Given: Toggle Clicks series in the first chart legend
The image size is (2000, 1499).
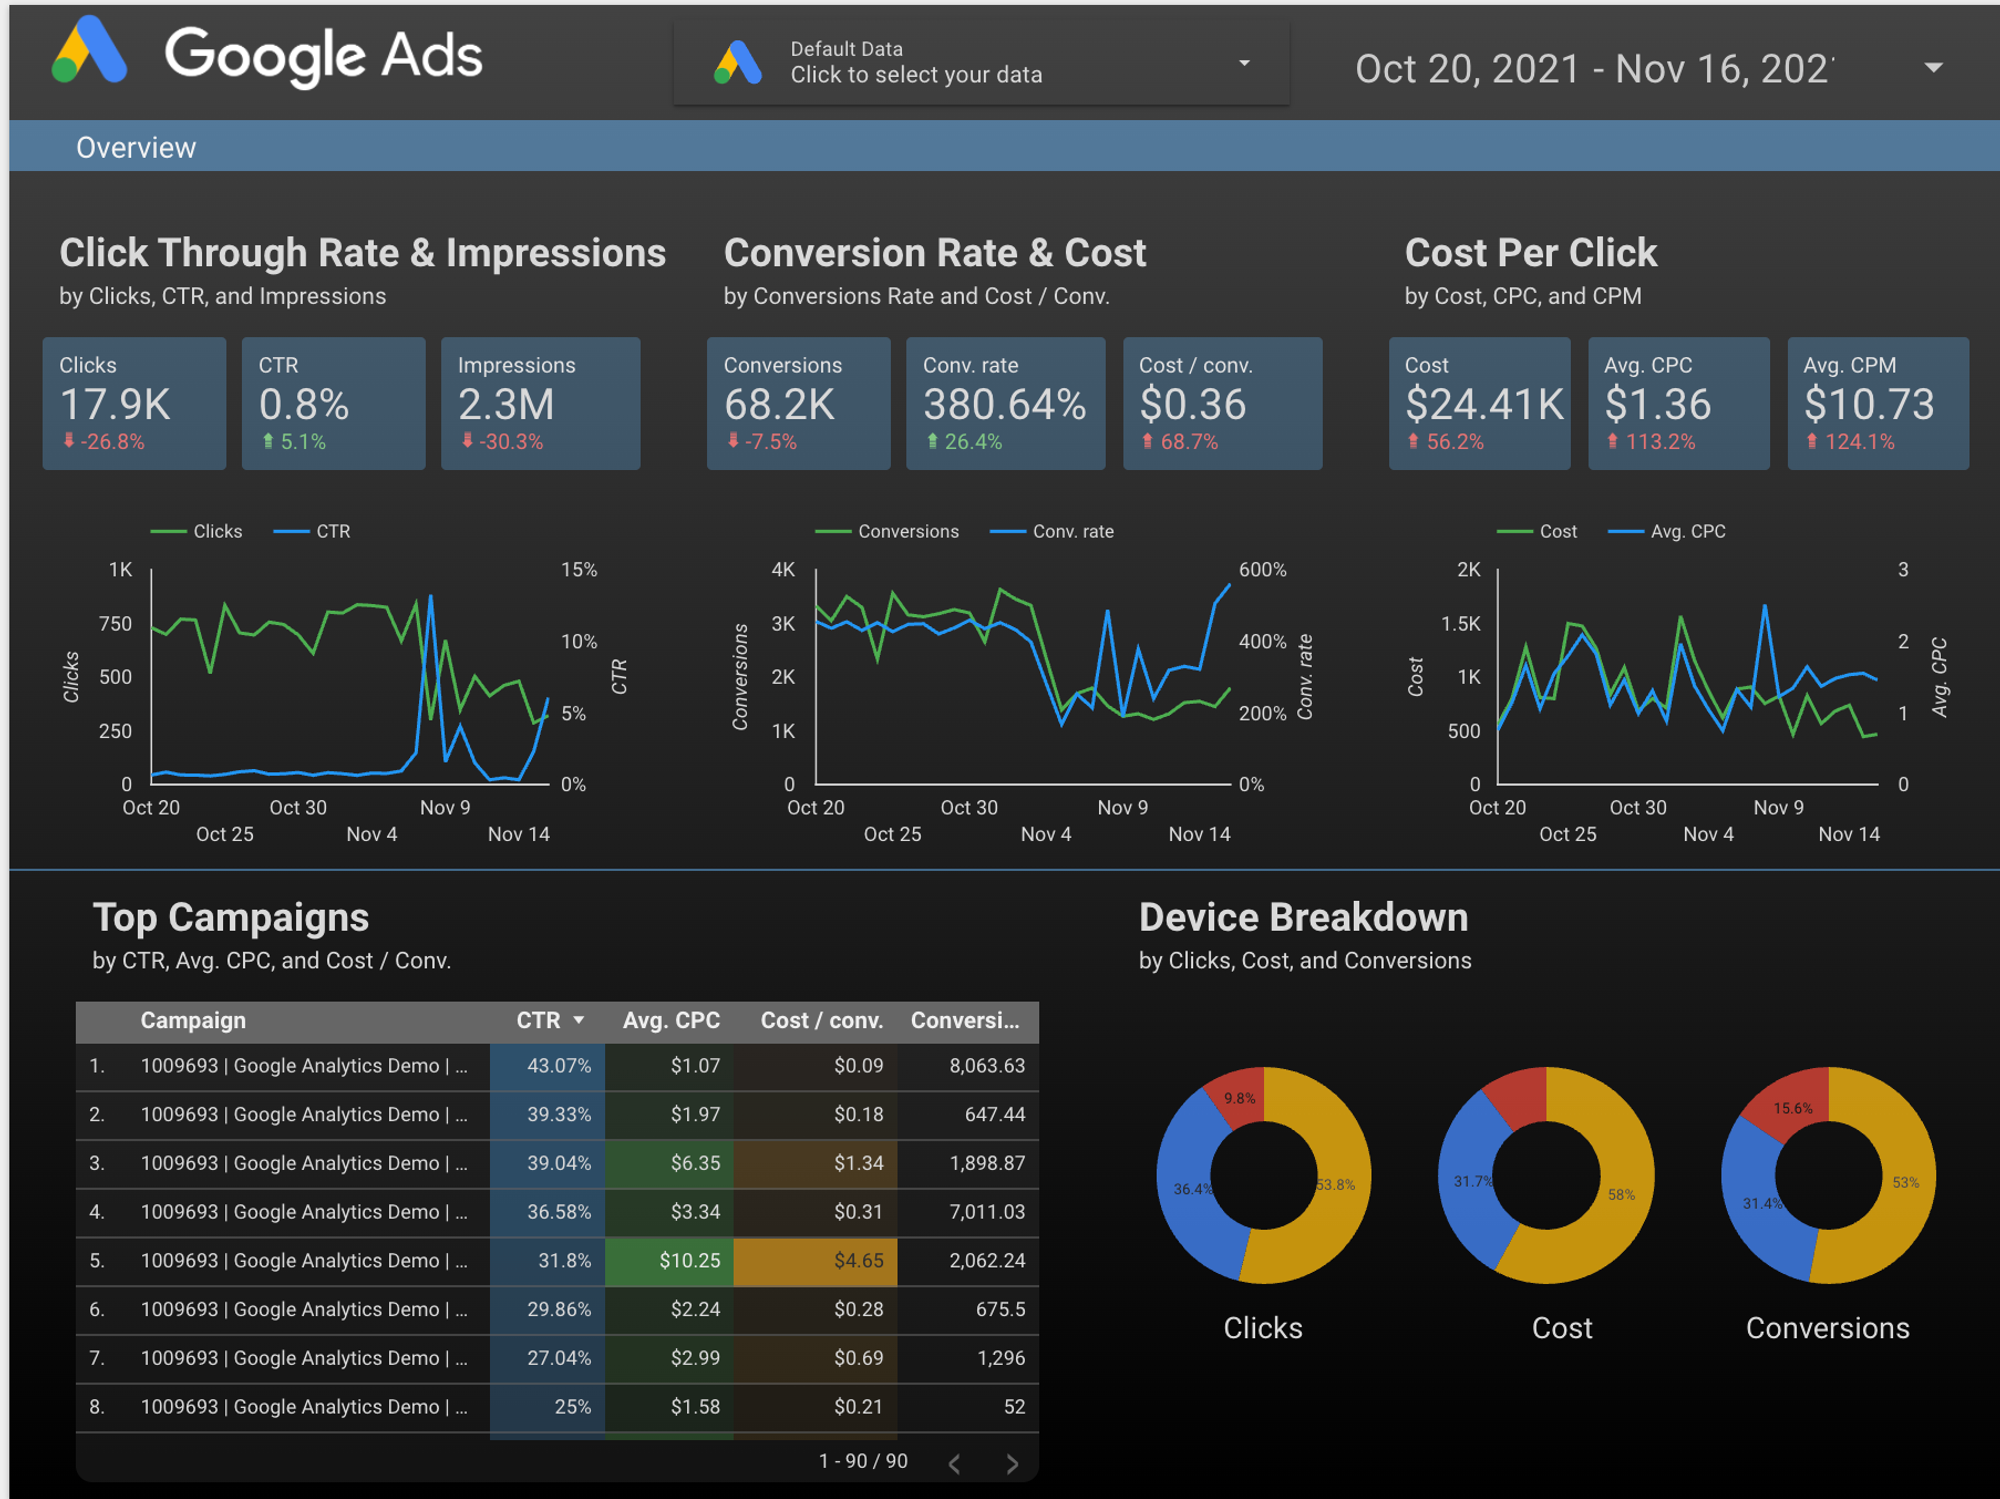Looking at the screenshot, I should 197,531.
